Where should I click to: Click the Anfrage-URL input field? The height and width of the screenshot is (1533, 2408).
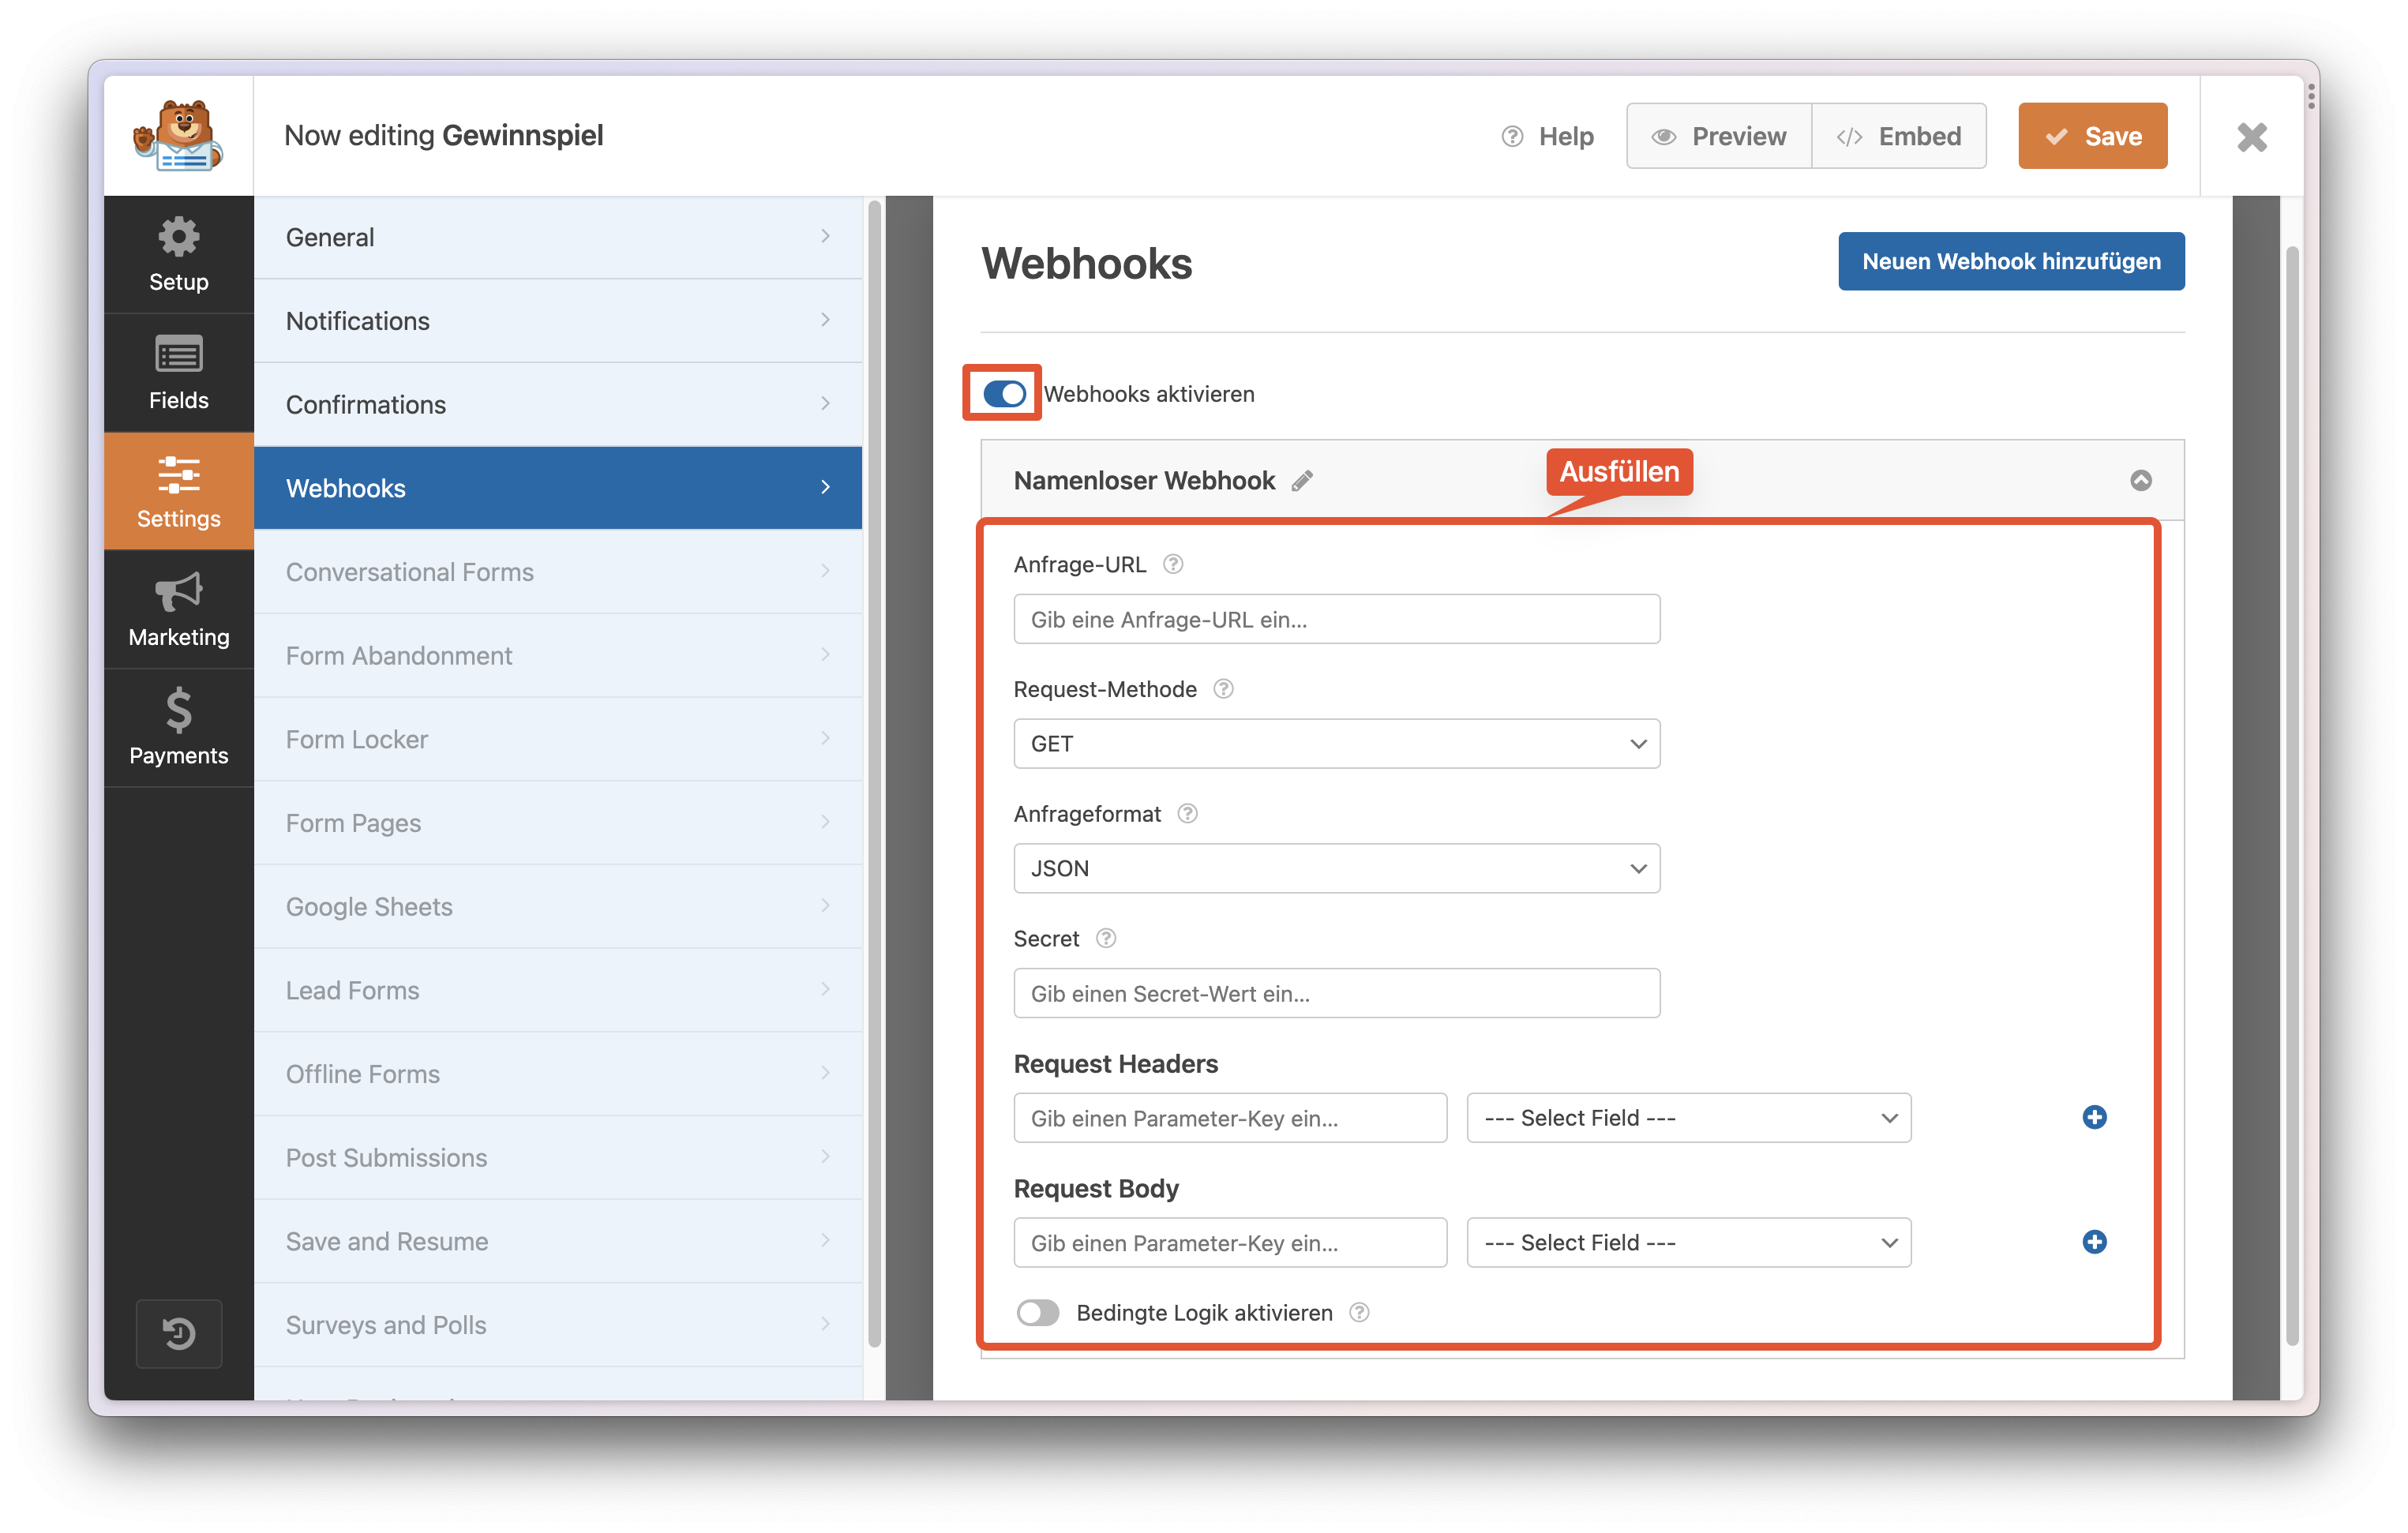[1336, 619]
